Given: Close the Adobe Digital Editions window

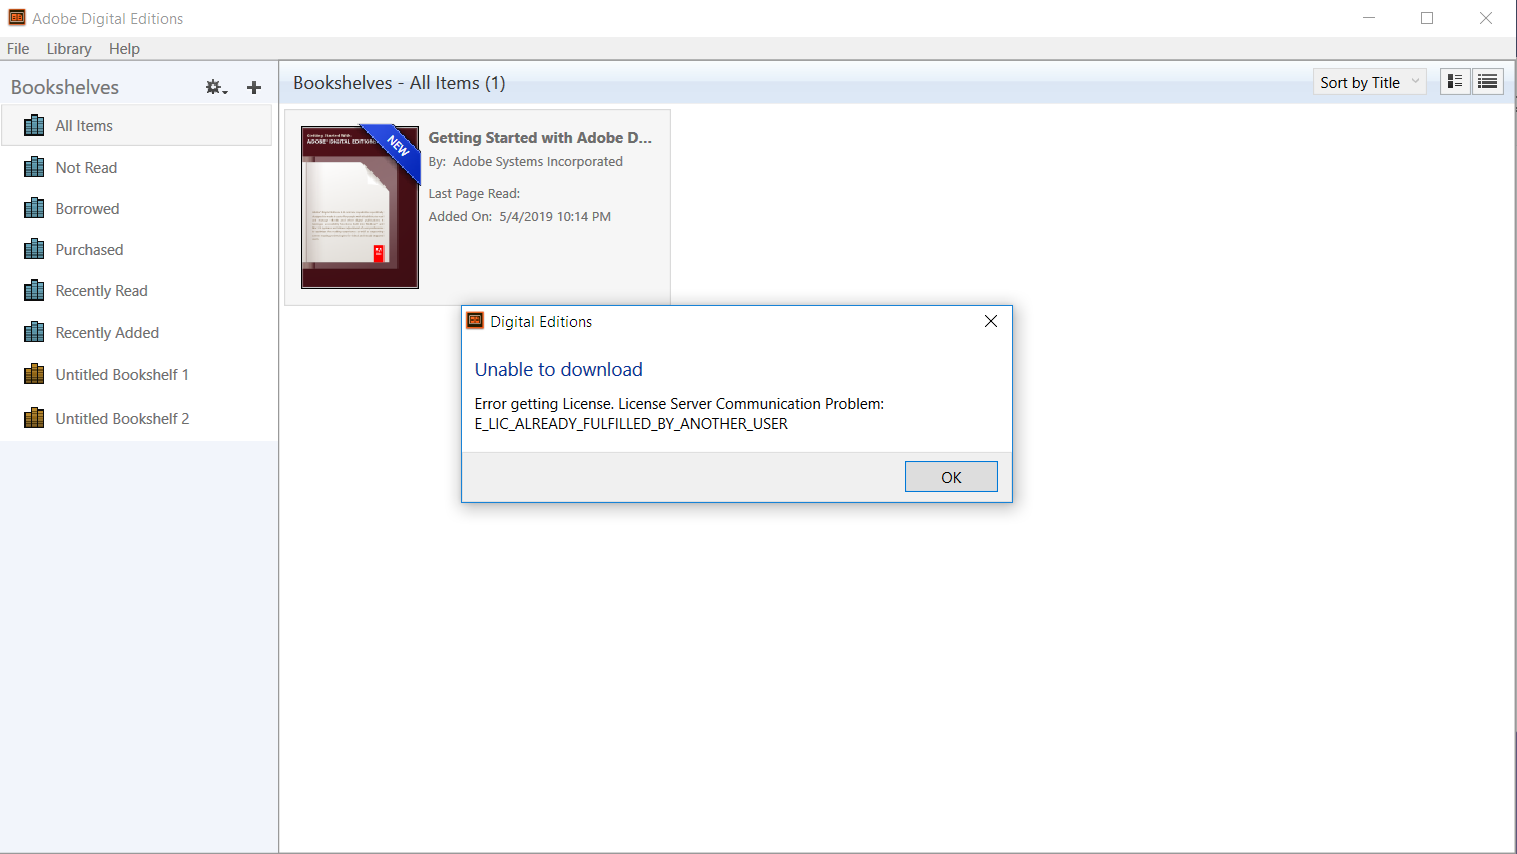Looking at the screenshot, I should coord(1486,18).
